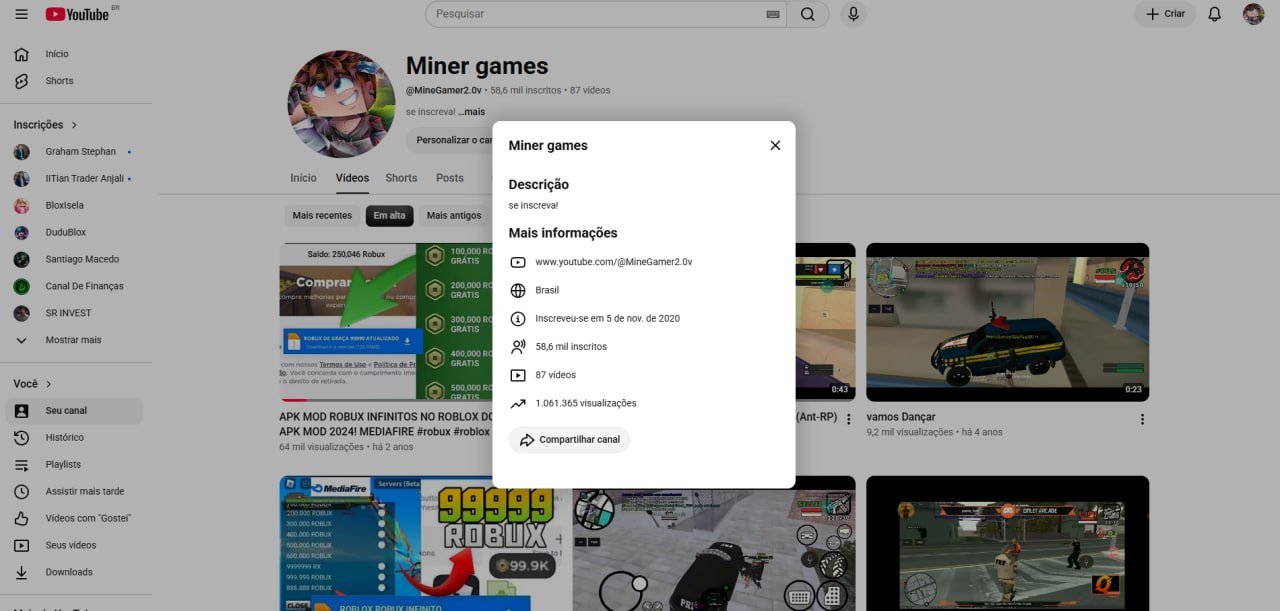Filter videos by Mais antigos
Viewport: 1280px width, 611px height.
pos(454,216)
